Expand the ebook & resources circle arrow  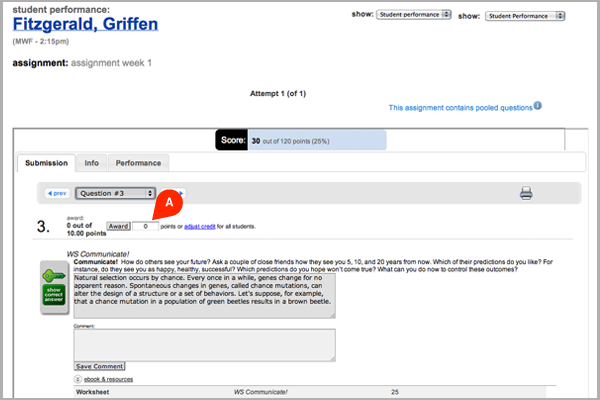click(78, 379)
